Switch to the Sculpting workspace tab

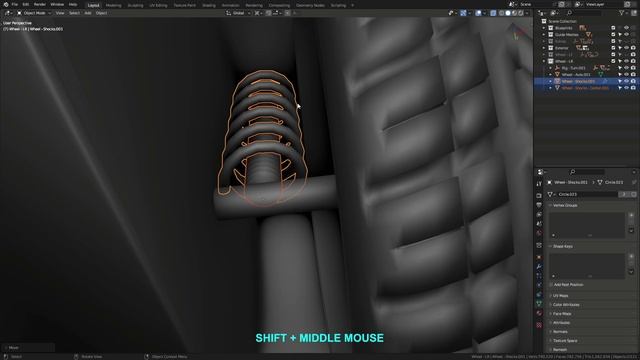(135, 5)
